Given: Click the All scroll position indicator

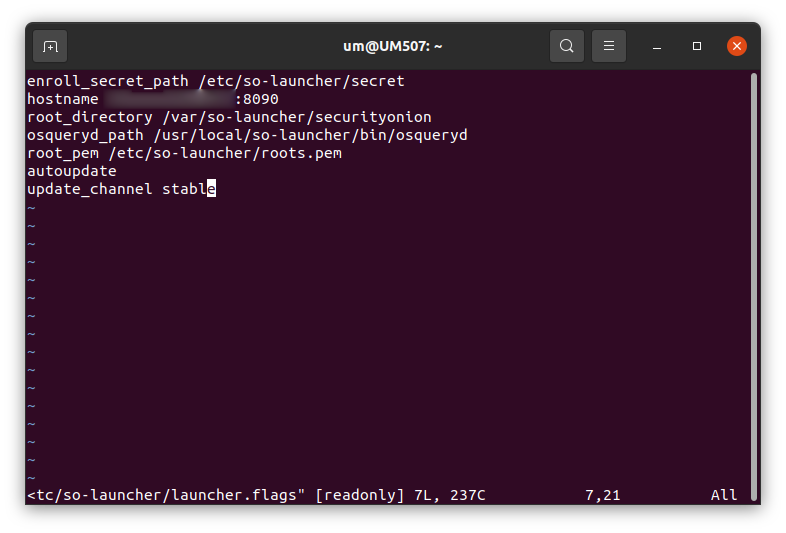Looking at the screenshot, I should tap(724, 495).
